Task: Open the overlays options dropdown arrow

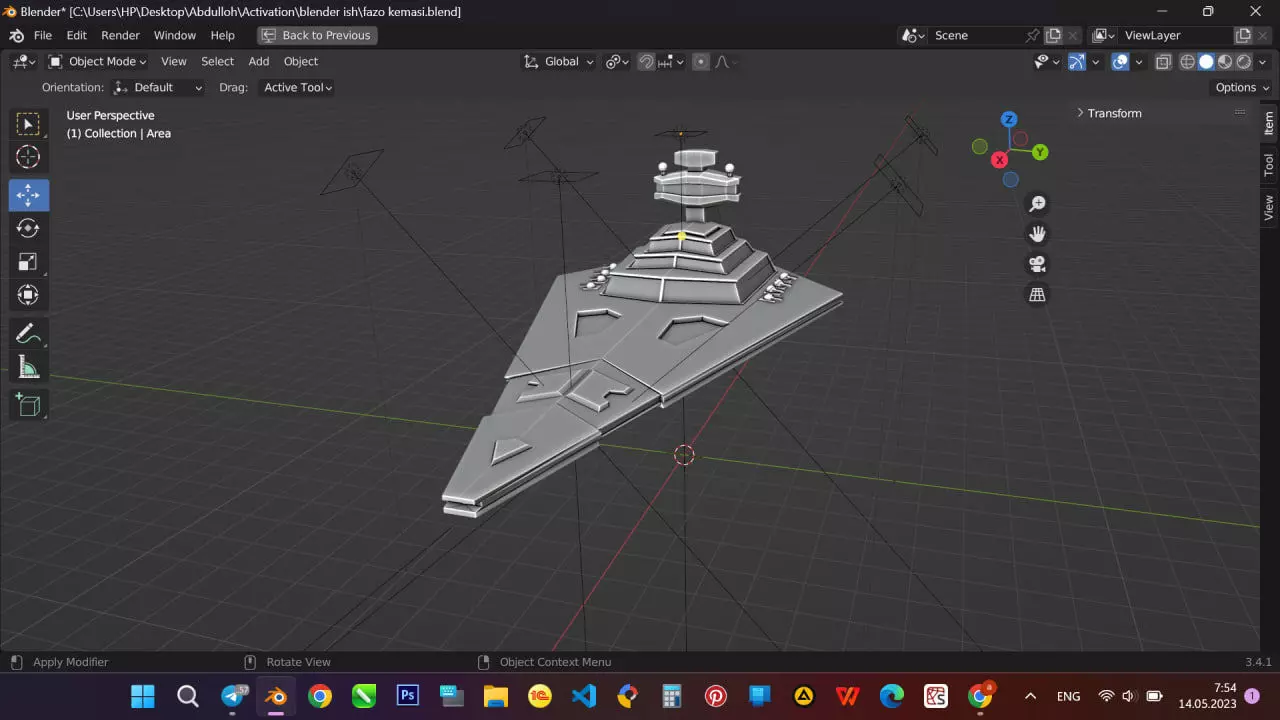Action: point(1138,62)
